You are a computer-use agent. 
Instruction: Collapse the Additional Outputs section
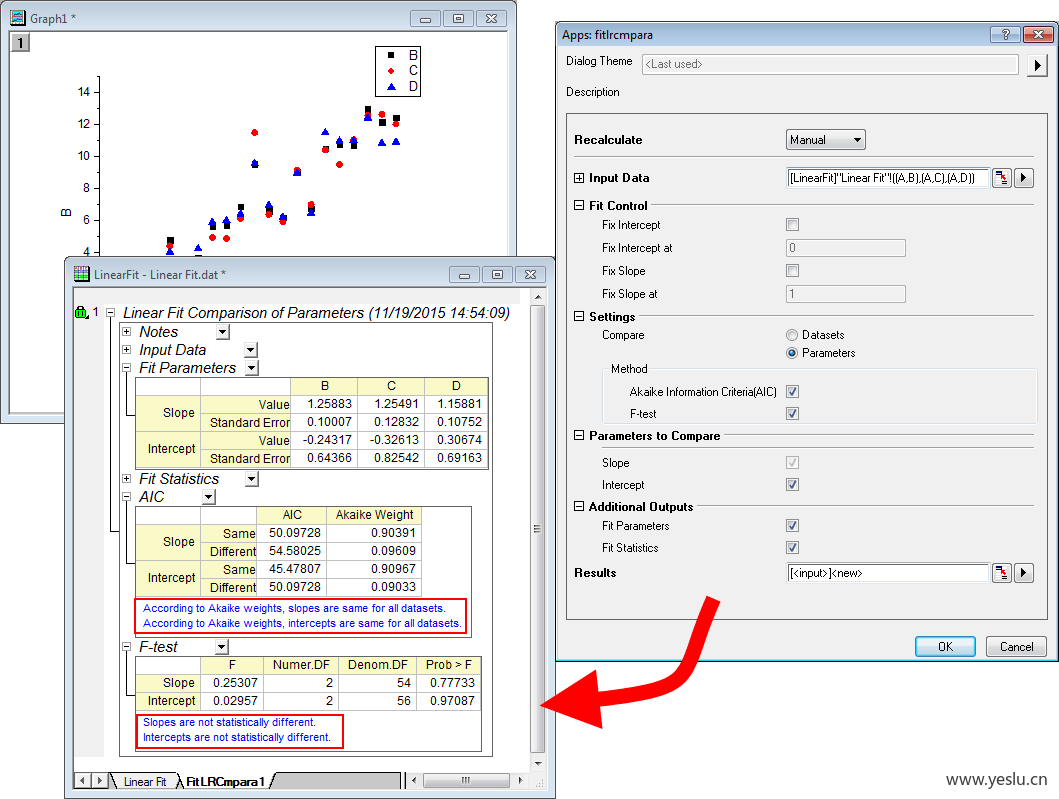pos(579,507)
